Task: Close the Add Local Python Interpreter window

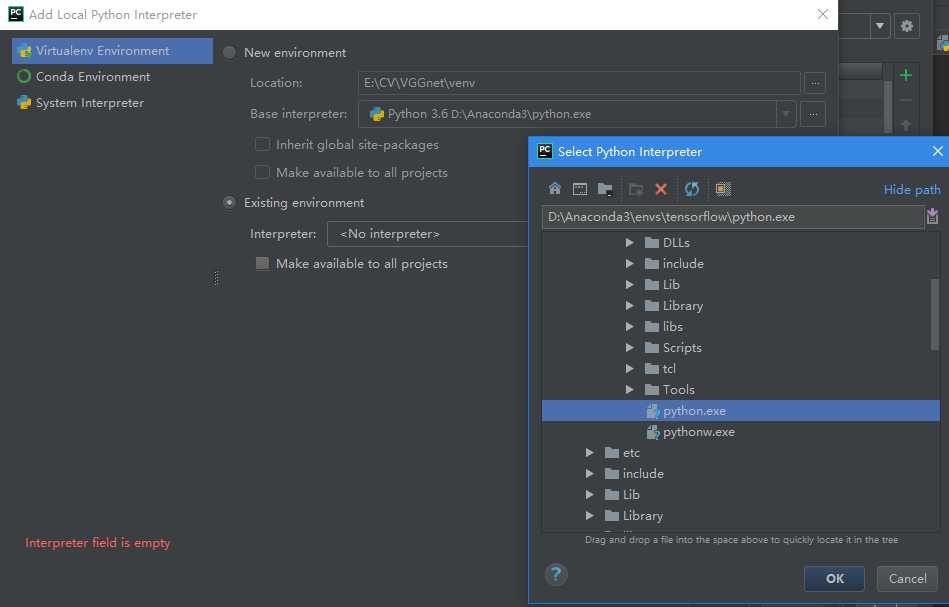Action: point(823,15)
